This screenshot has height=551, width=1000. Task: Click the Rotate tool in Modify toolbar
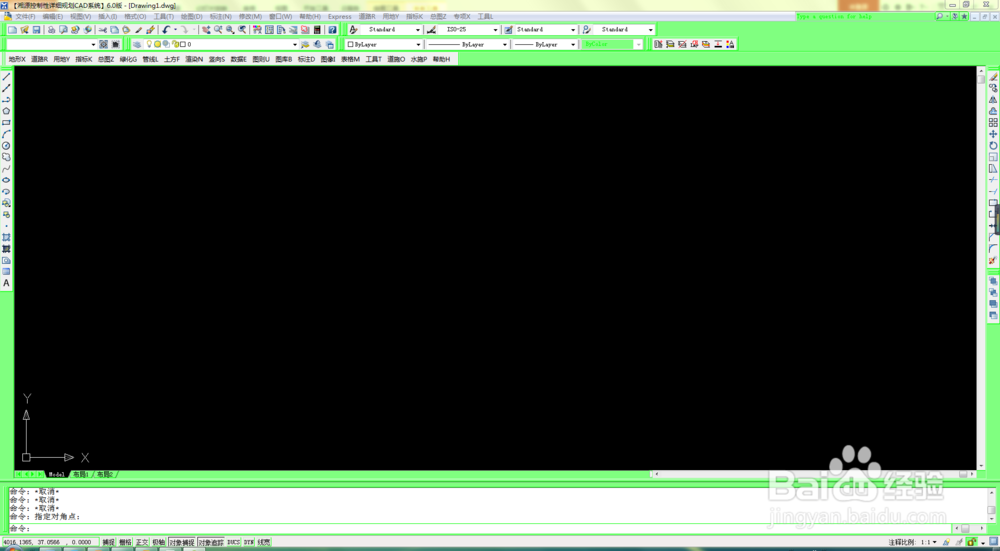993,145
